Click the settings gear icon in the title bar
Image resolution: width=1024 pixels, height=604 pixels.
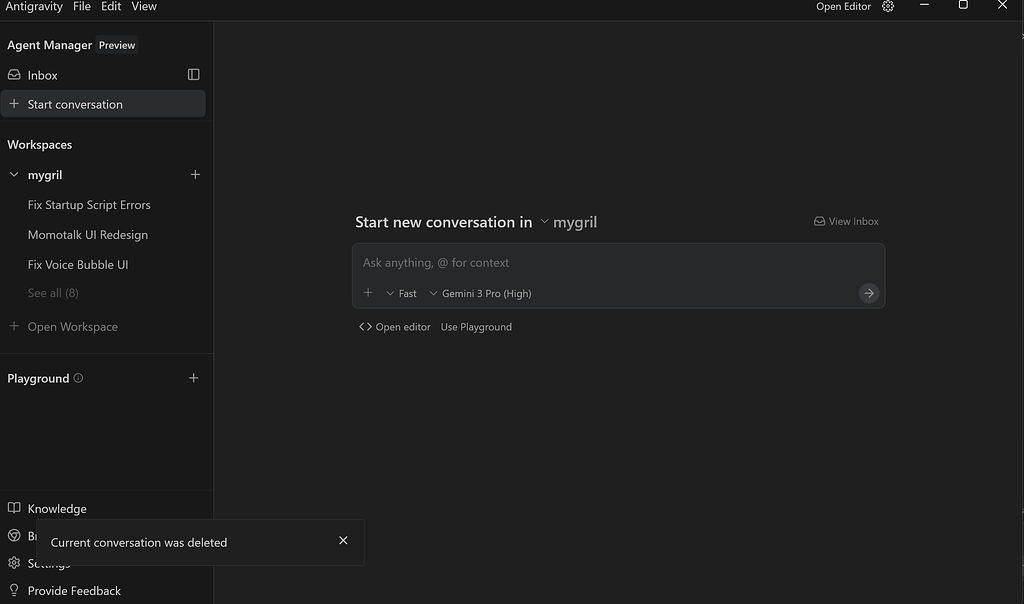tap(888, 7)
